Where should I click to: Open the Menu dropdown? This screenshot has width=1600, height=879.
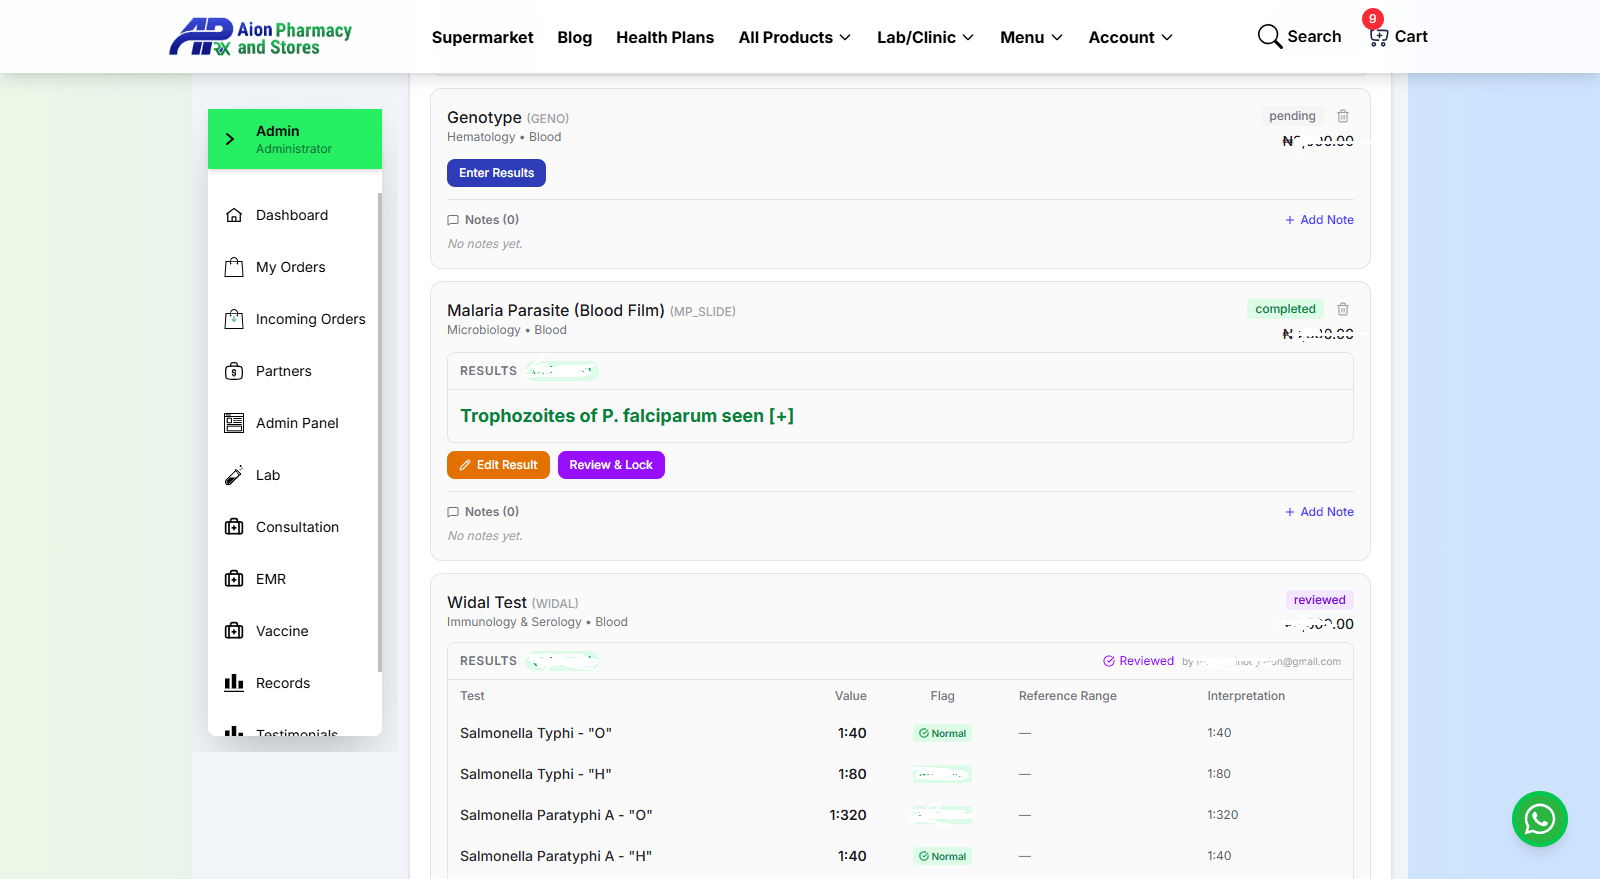(x=1031, y=37)
